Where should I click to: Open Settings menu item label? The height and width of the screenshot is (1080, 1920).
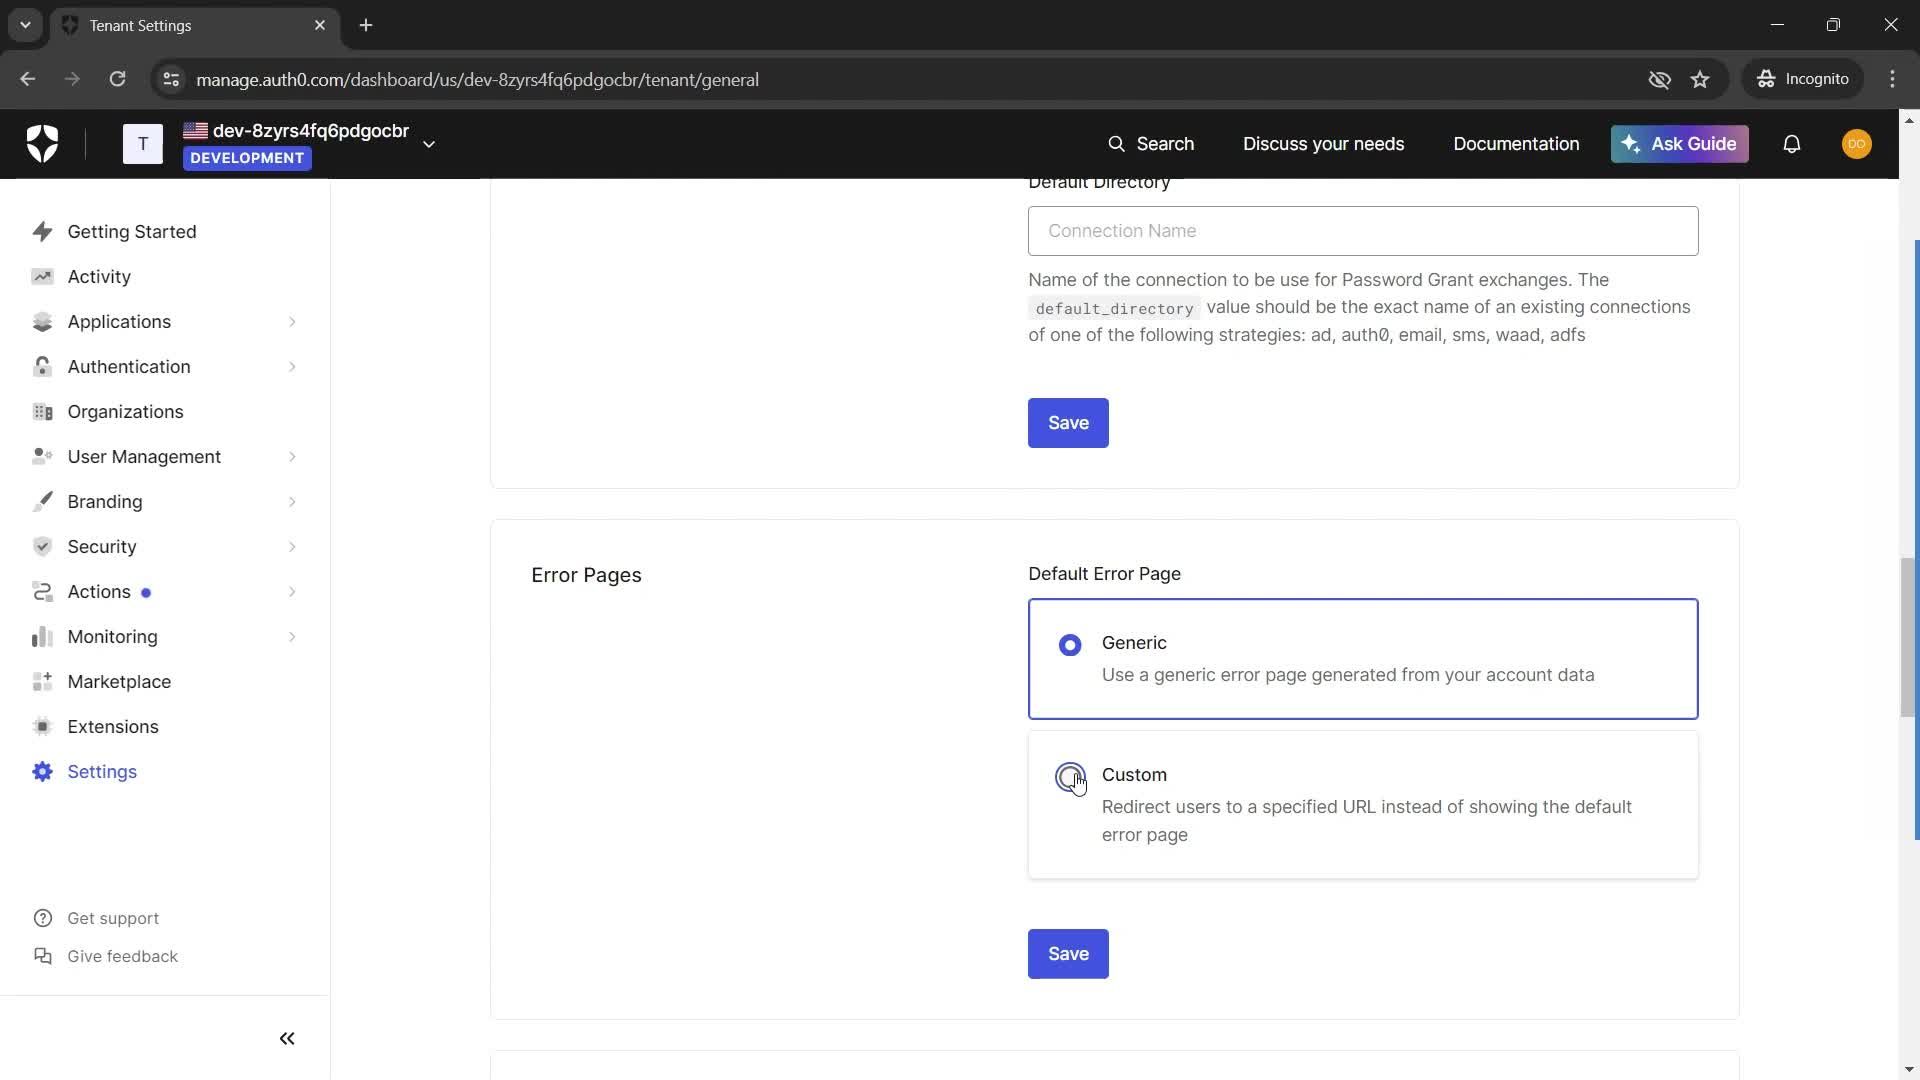click(x=102, y=772)
